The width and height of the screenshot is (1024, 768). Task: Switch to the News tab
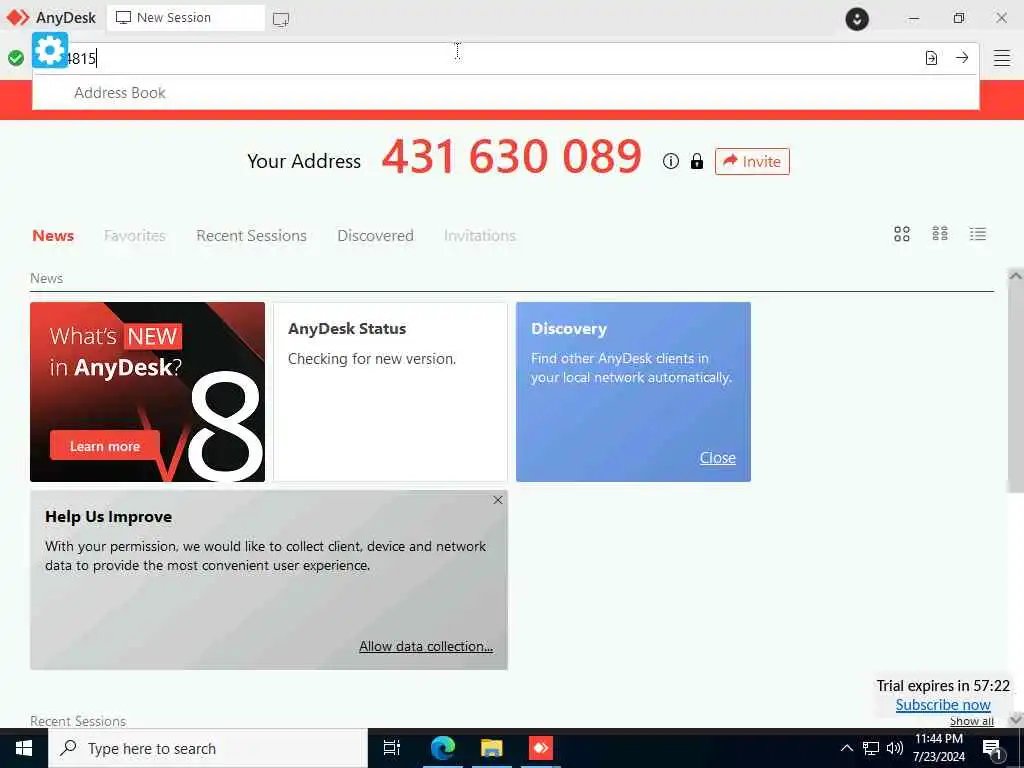(x=53, y=236)
